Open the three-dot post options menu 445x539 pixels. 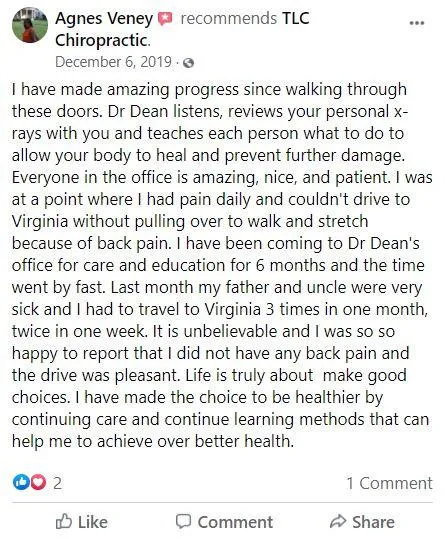pos(417,23)
